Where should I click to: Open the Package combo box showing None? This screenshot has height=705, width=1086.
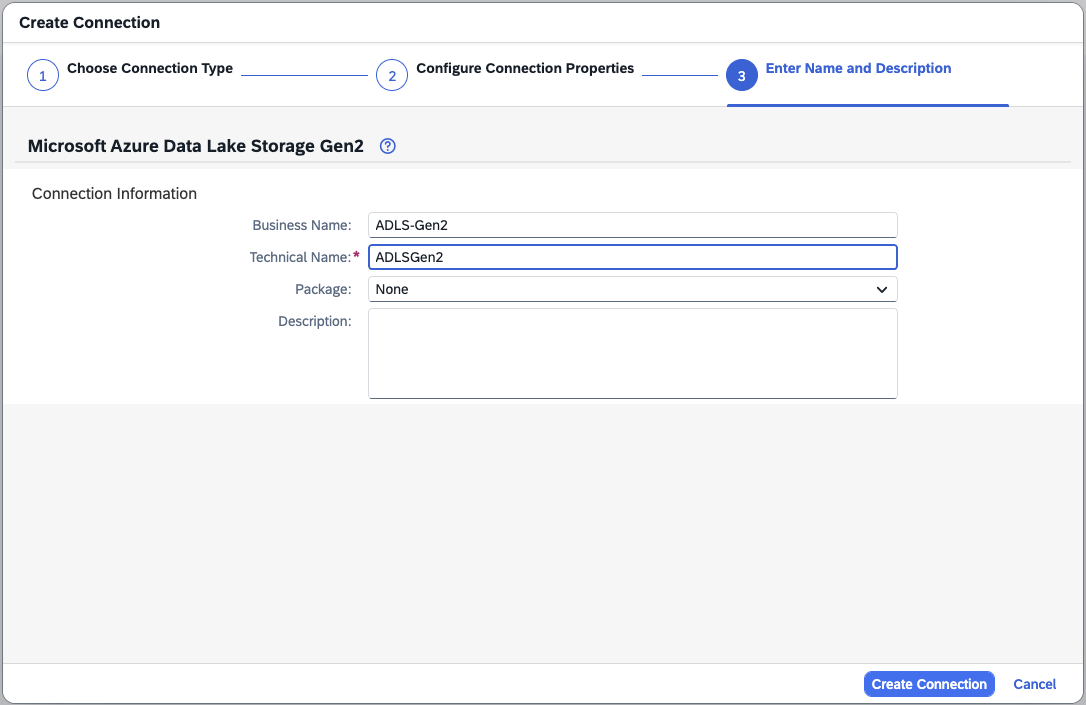click(620, 290)
